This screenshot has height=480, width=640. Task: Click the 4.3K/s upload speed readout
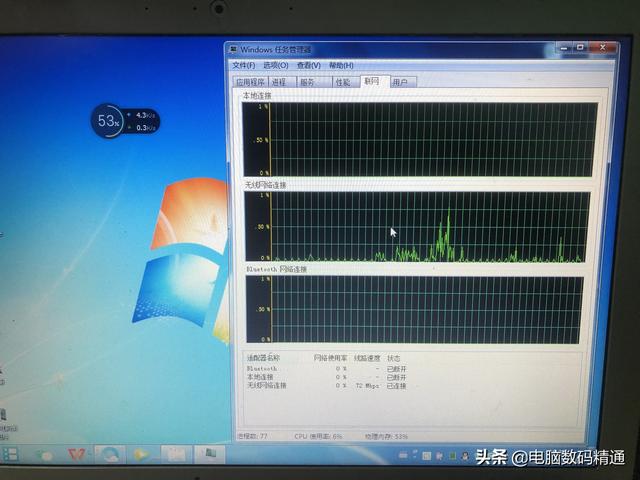click(145, 115)
